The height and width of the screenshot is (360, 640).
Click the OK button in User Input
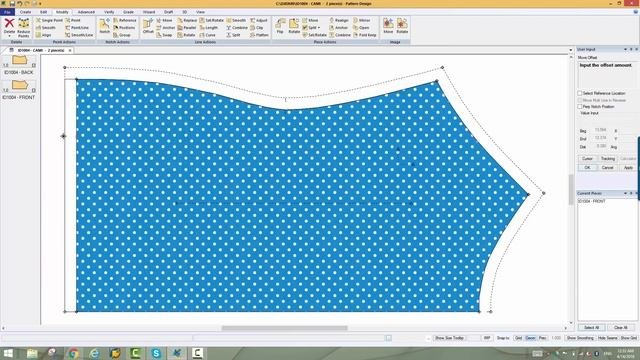click(587, 168)
